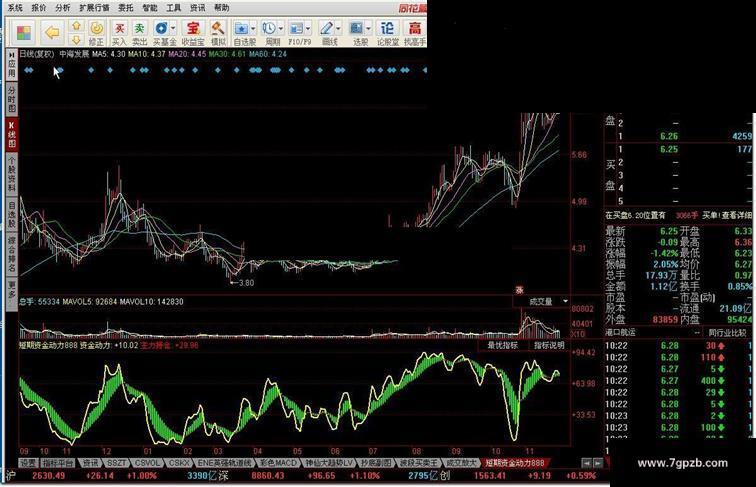The image size is (756, 487).
Task: Expand the 画线 dropdown arrow
Action: (x=338, y=28)
